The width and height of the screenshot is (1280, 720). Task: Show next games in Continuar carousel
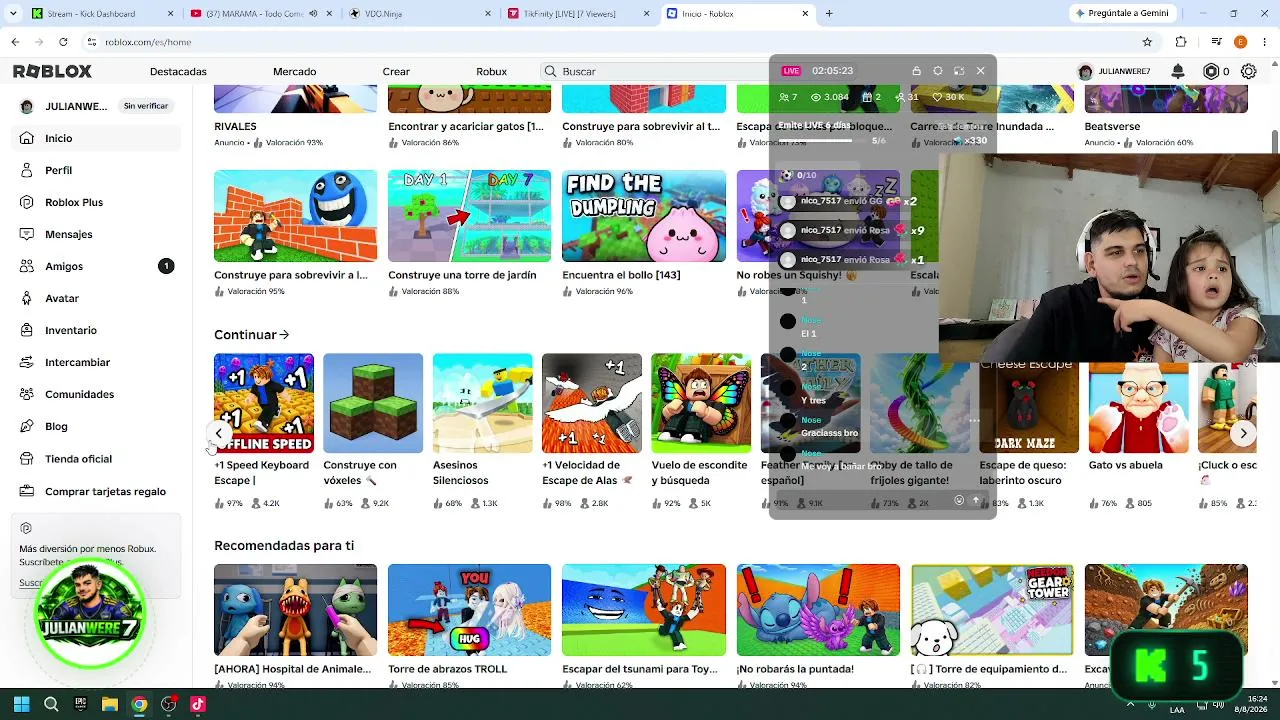[x=1243, y=433]
